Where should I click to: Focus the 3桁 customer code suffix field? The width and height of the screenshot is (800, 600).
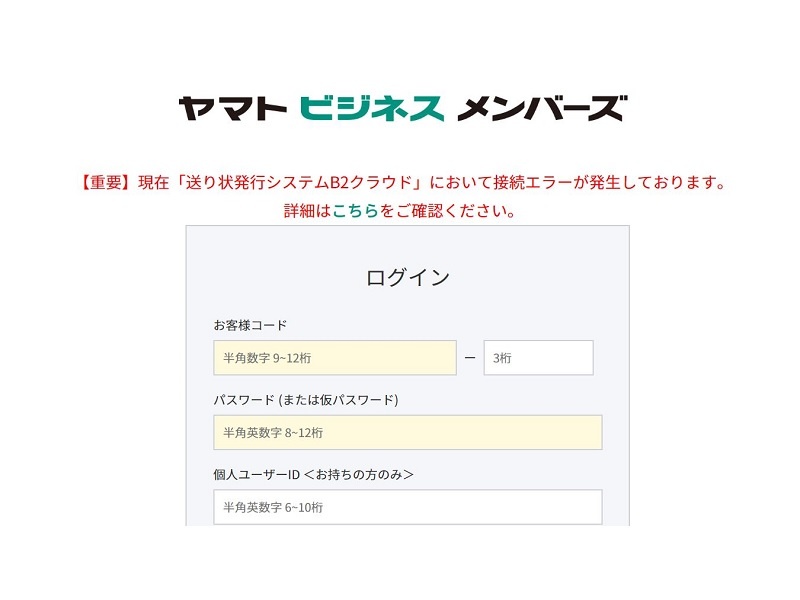point(538,358)
